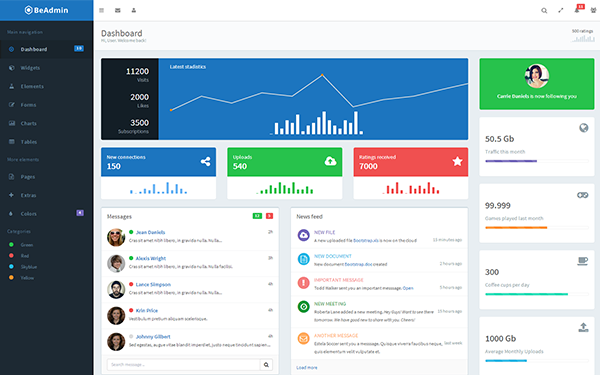Open Extras in the sidebar
The width and height of the screenshot is (600, 375).
[x=46, y=195]
